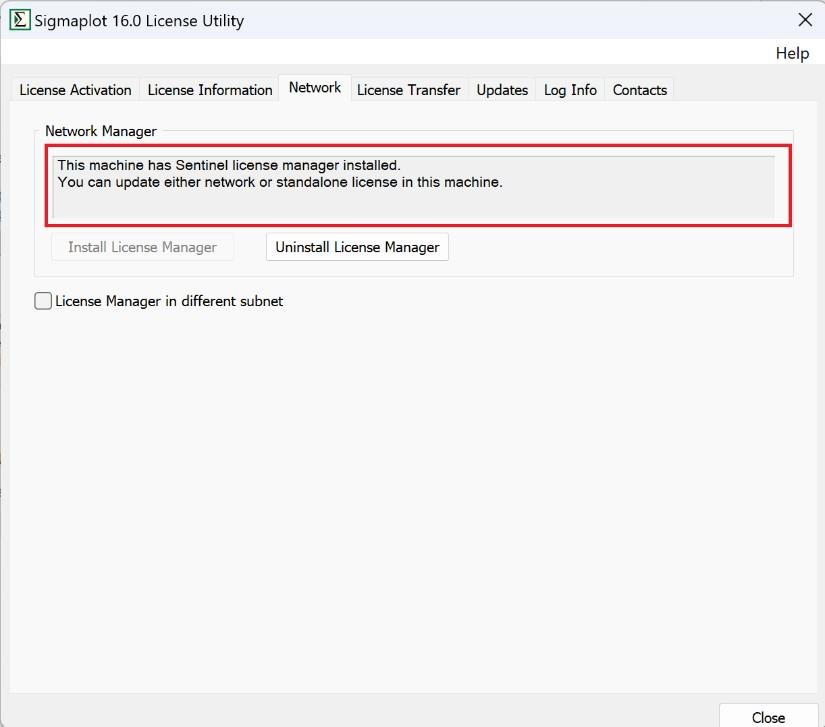825x727 pixels.
Task: Click the Sentinel license manager status text box
Action: 414,187
